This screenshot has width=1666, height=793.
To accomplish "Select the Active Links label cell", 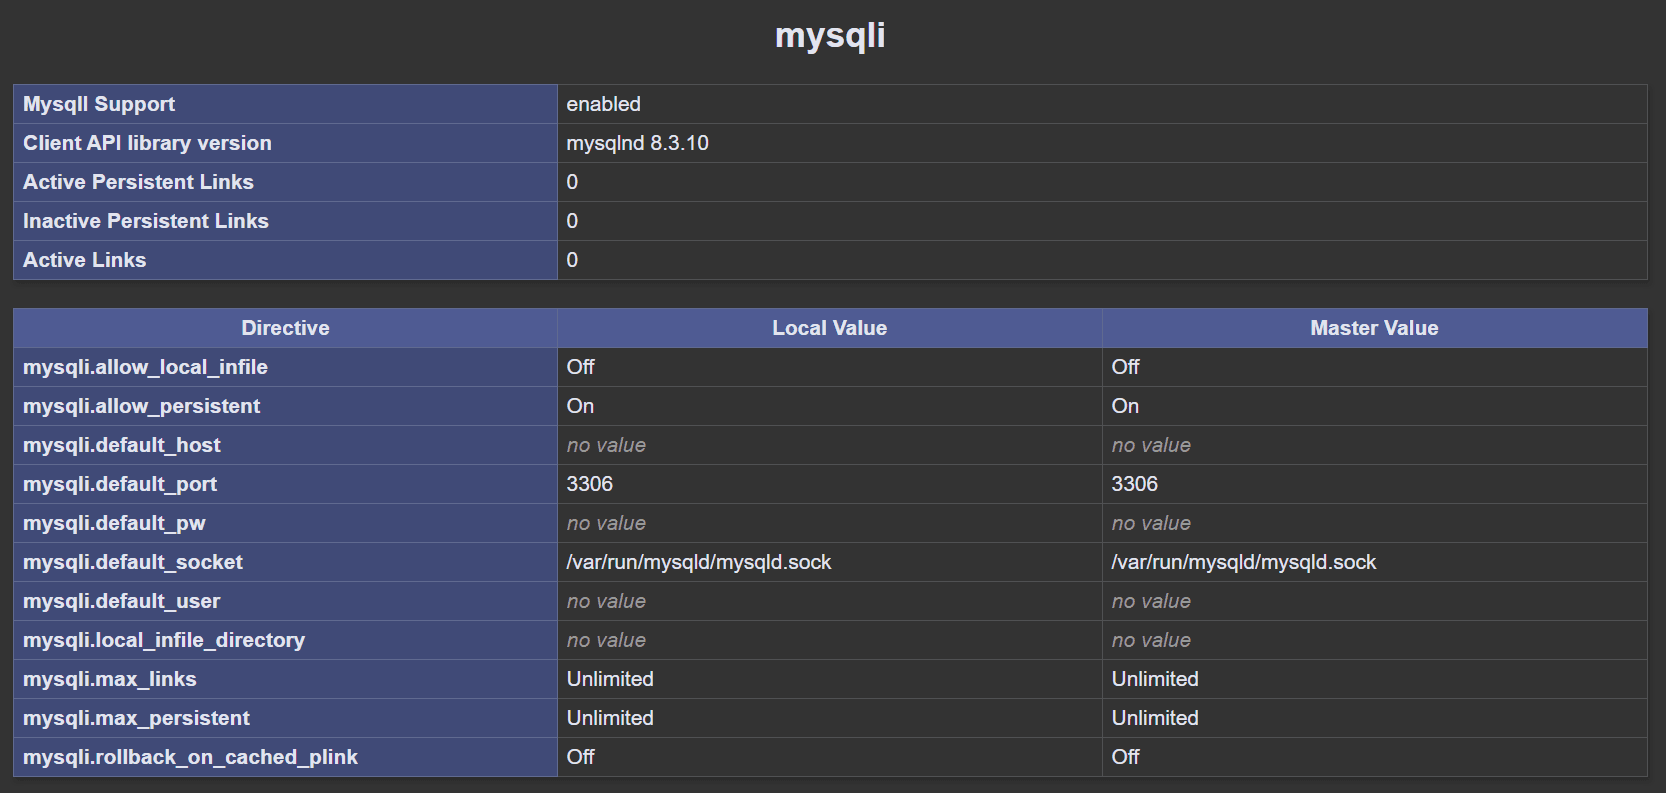I will (x=285, y=260).
